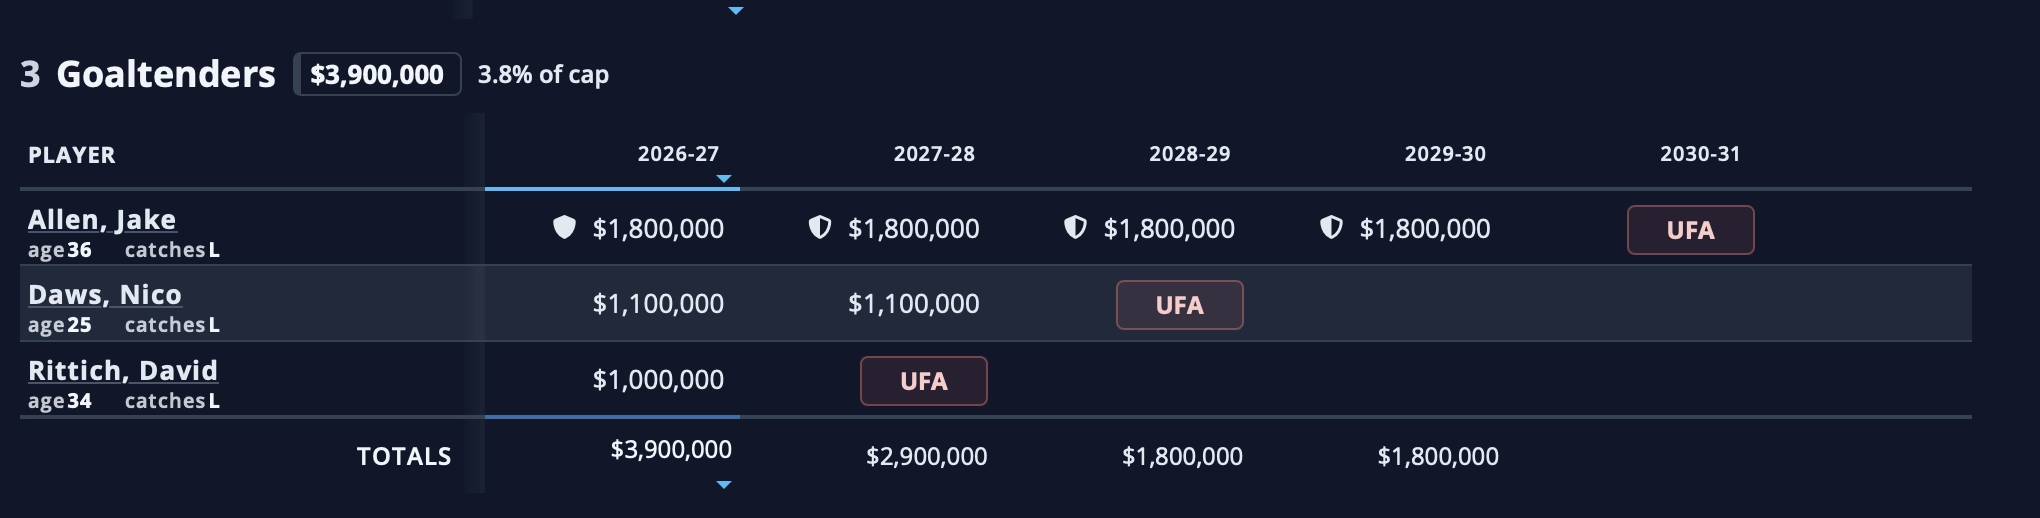Click the small arrow at the top of the page
Screen dimensions: 2040x518
click(x=736, y=11)
